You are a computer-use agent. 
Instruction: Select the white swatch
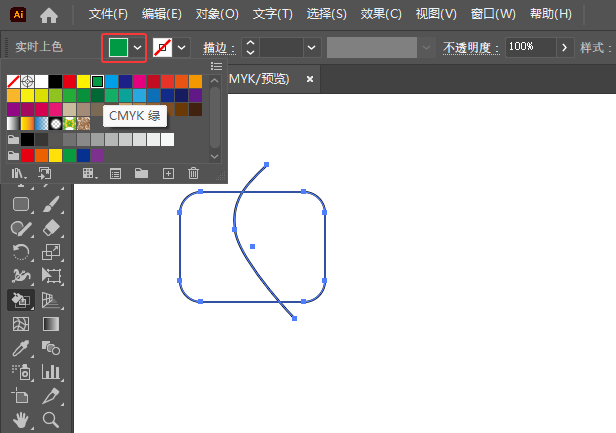coord(41,81)
